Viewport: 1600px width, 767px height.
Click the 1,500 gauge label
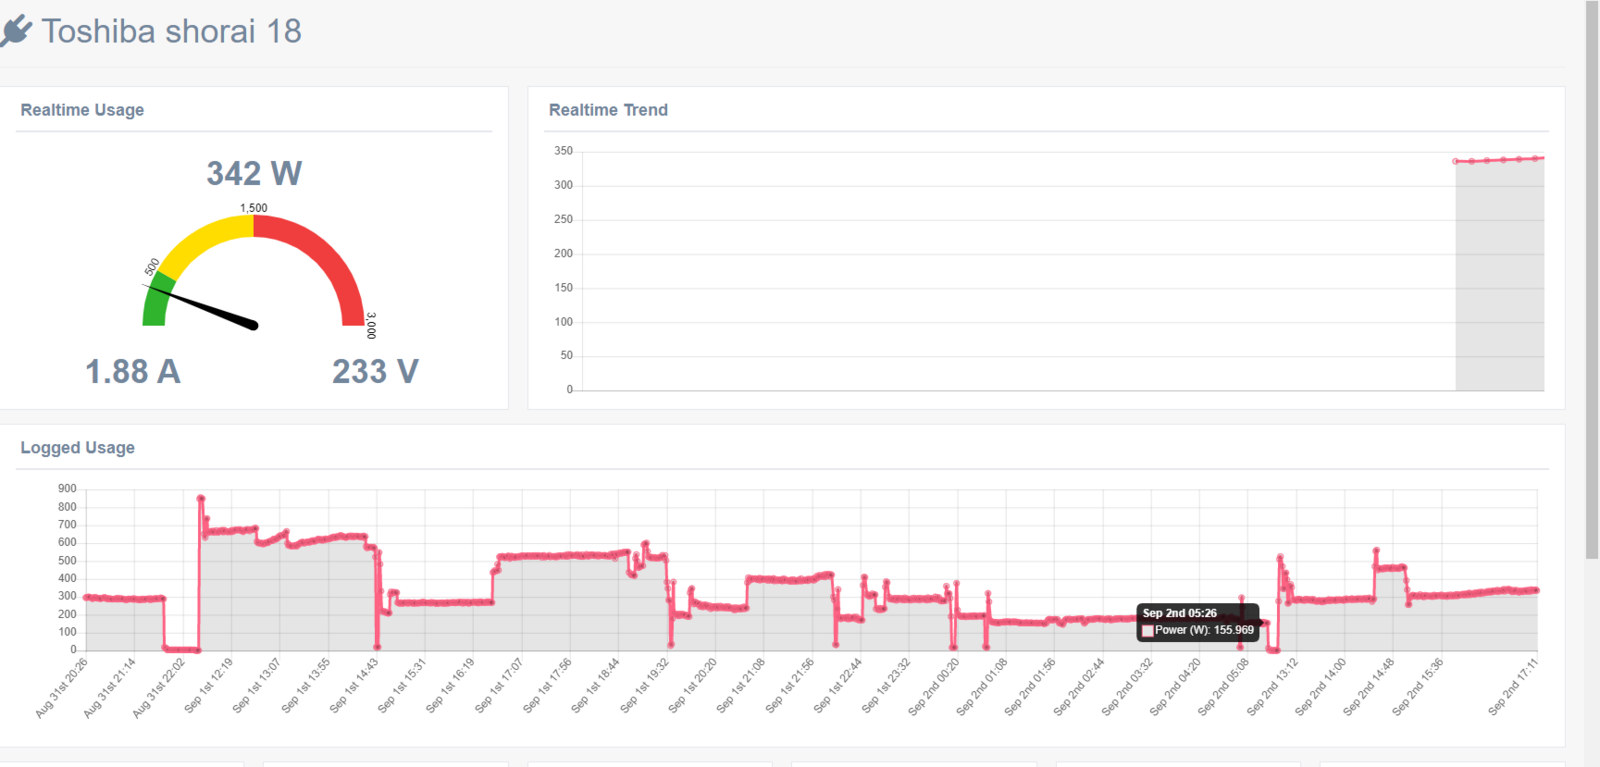tap(254, 208)
